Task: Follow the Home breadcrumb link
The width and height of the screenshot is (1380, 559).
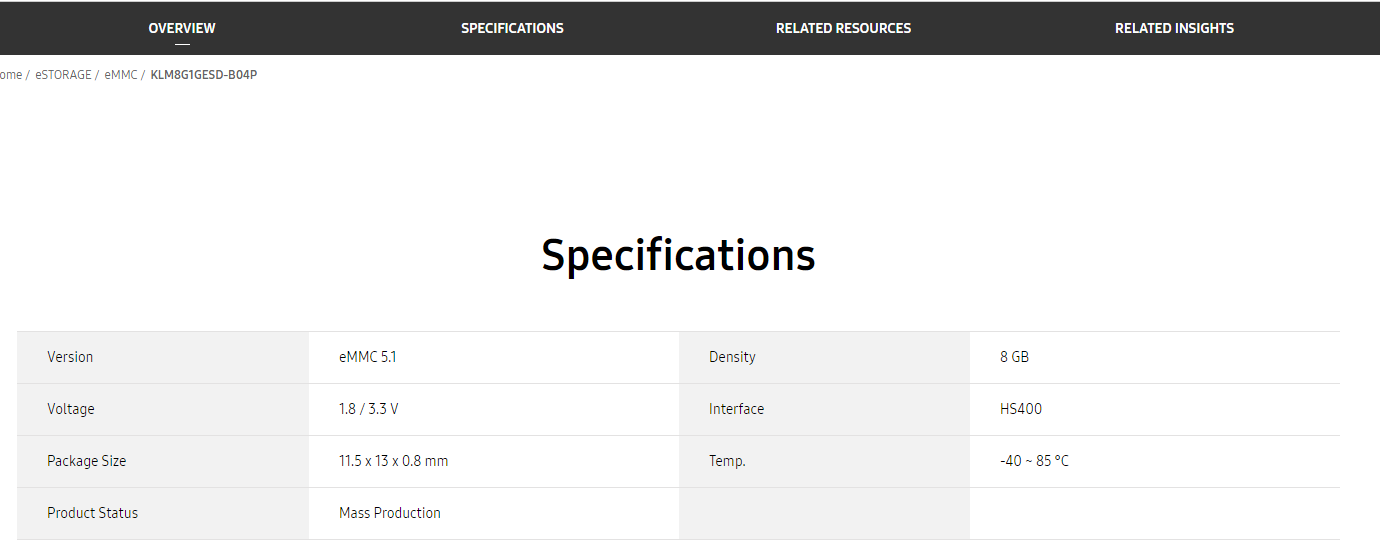Action: click(10, 75)
